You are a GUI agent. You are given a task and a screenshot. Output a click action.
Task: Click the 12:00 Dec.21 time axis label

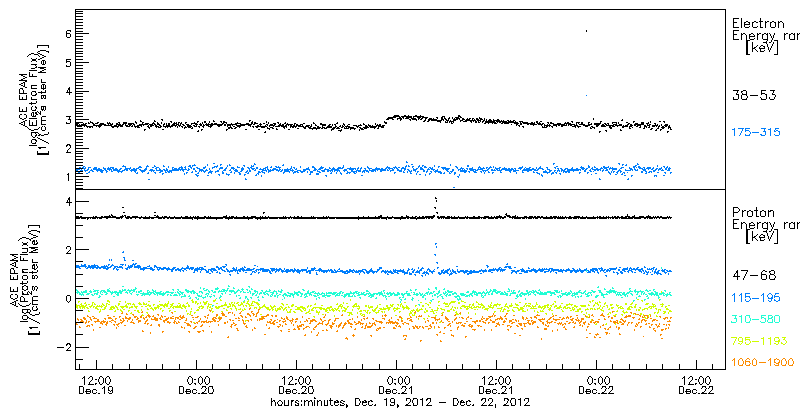(496, 386)
